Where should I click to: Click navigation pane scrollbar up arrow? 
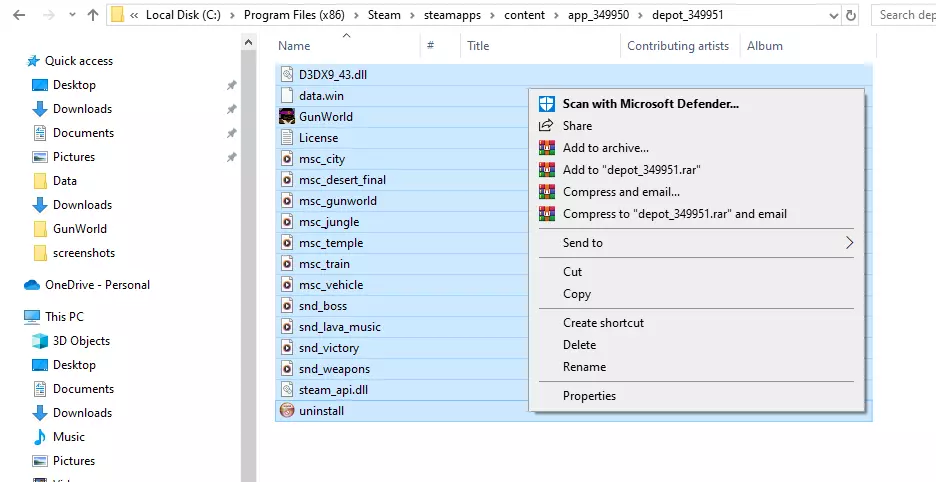(x=248, y=42)
